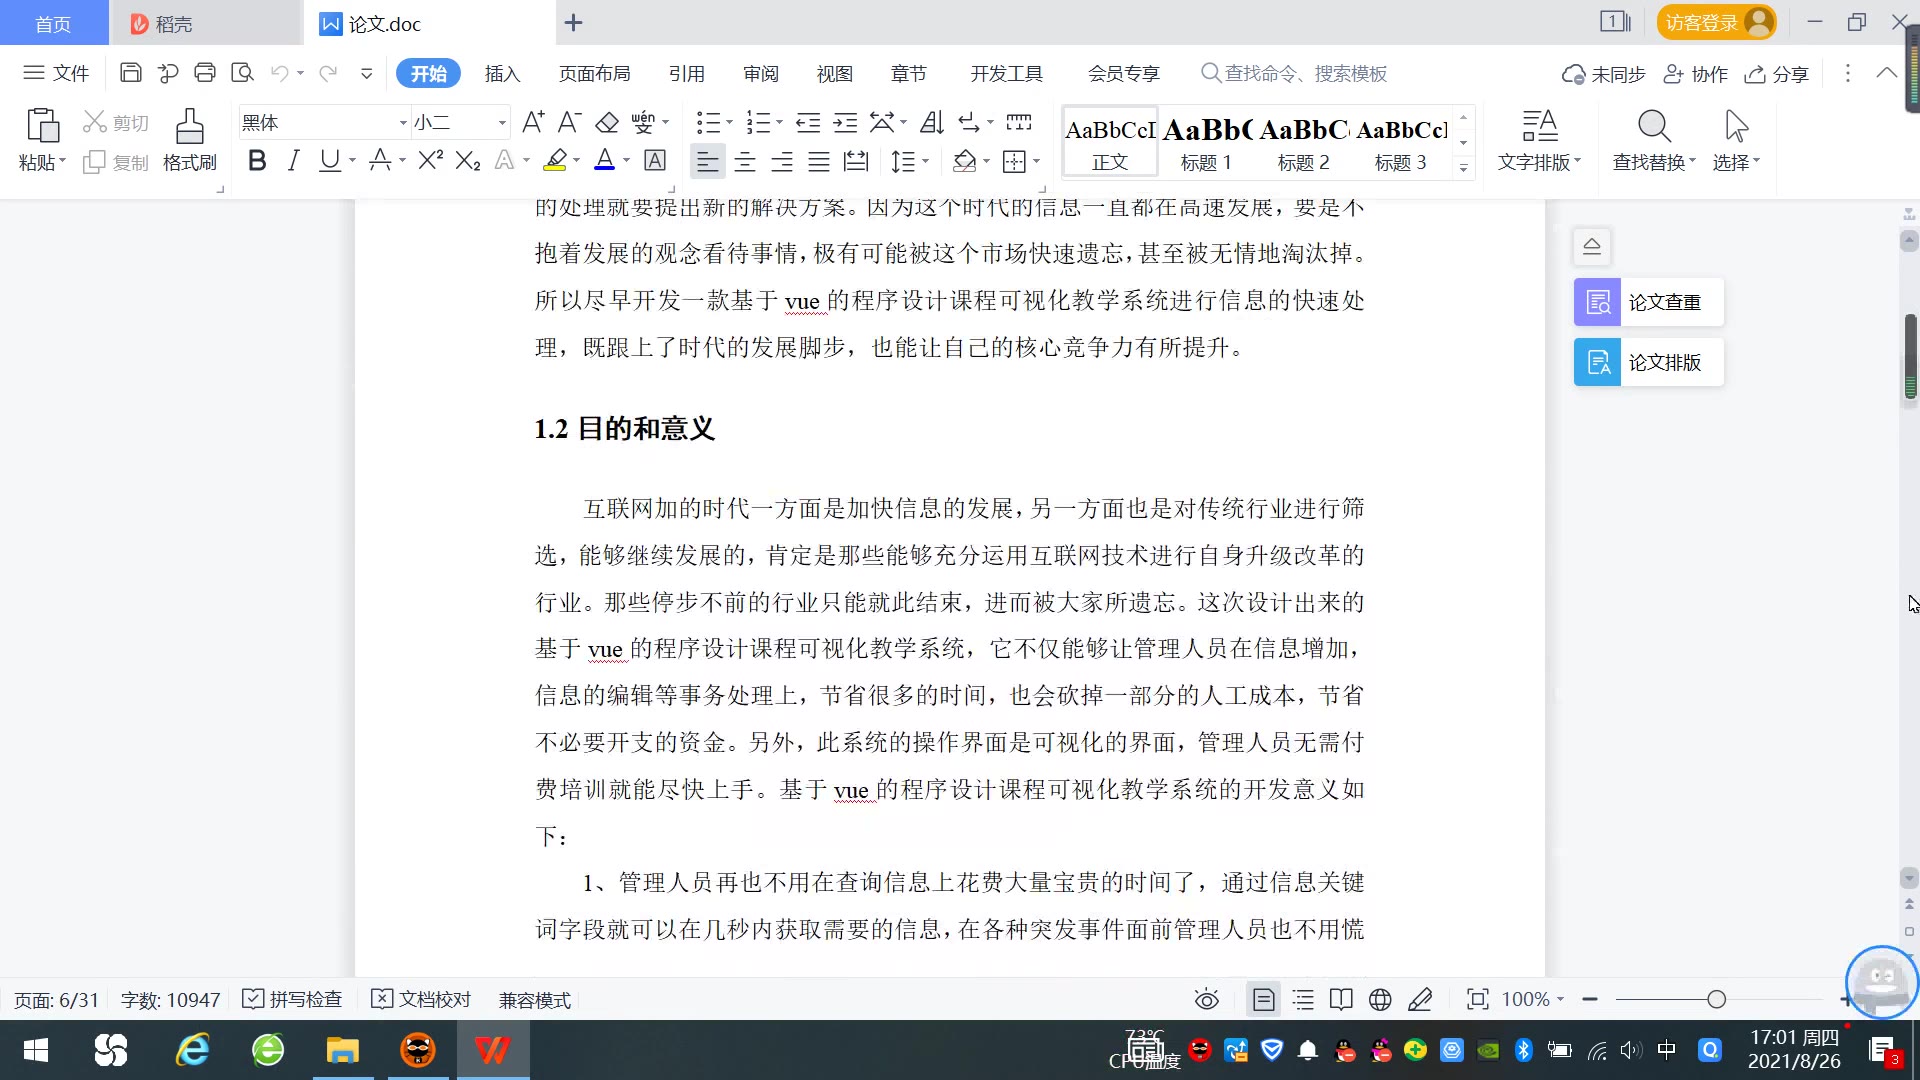Click the clear formatting eraser icon
This screenshot has width=1920, height=1080.
click(x=607, y=122)
